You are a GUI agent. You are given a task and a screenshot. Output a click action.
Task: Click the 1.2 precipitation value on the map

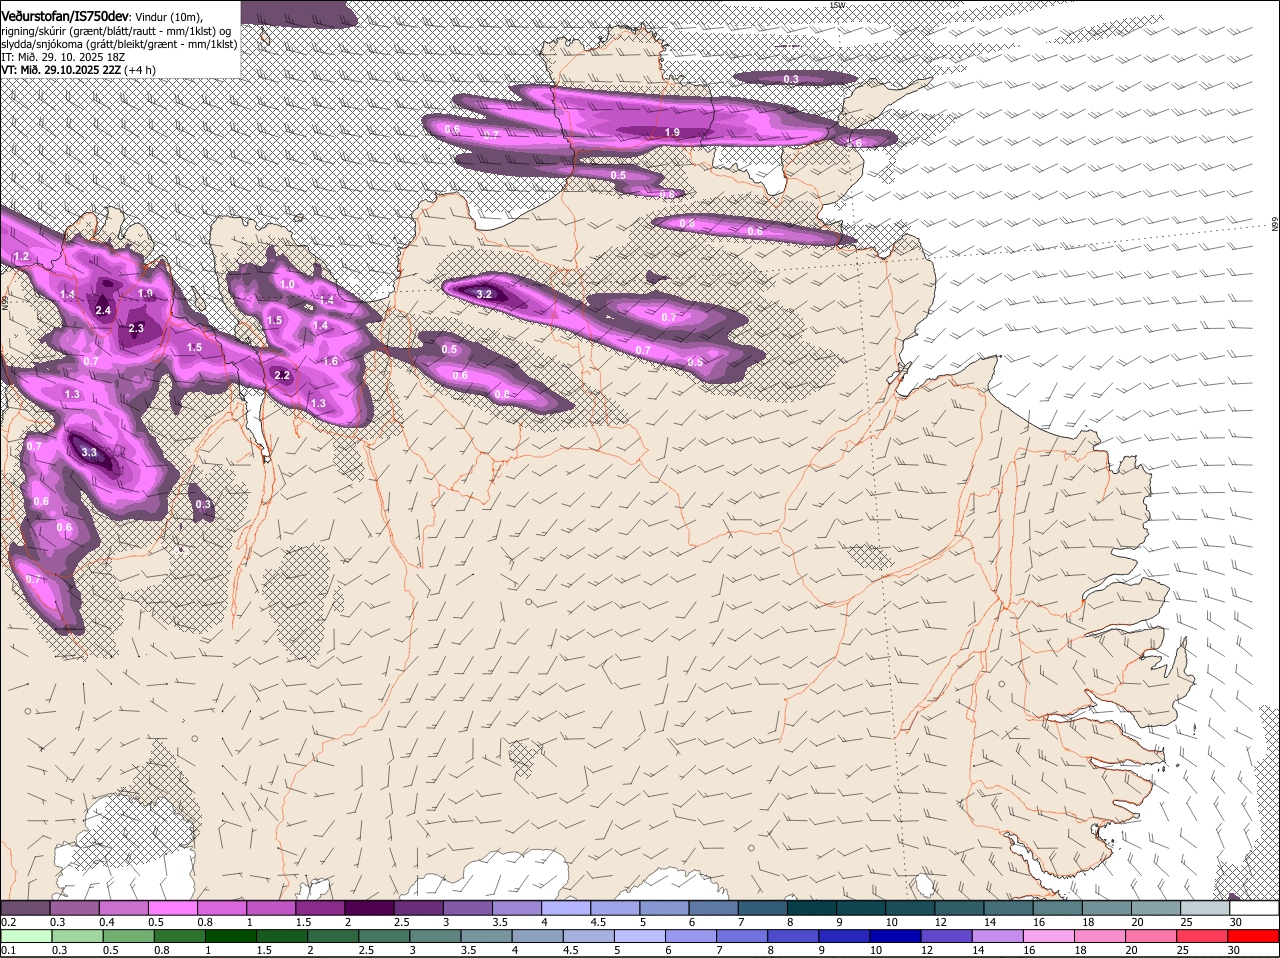pos(22,257)
